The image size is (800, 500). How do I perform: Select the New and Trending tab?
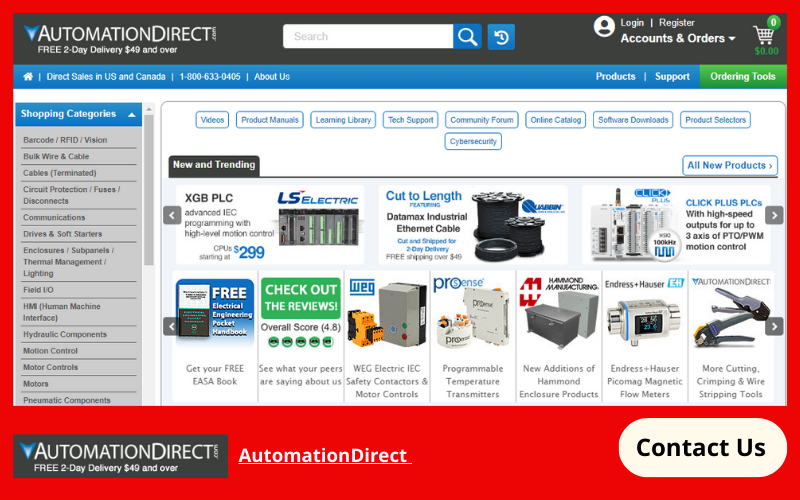214,165
